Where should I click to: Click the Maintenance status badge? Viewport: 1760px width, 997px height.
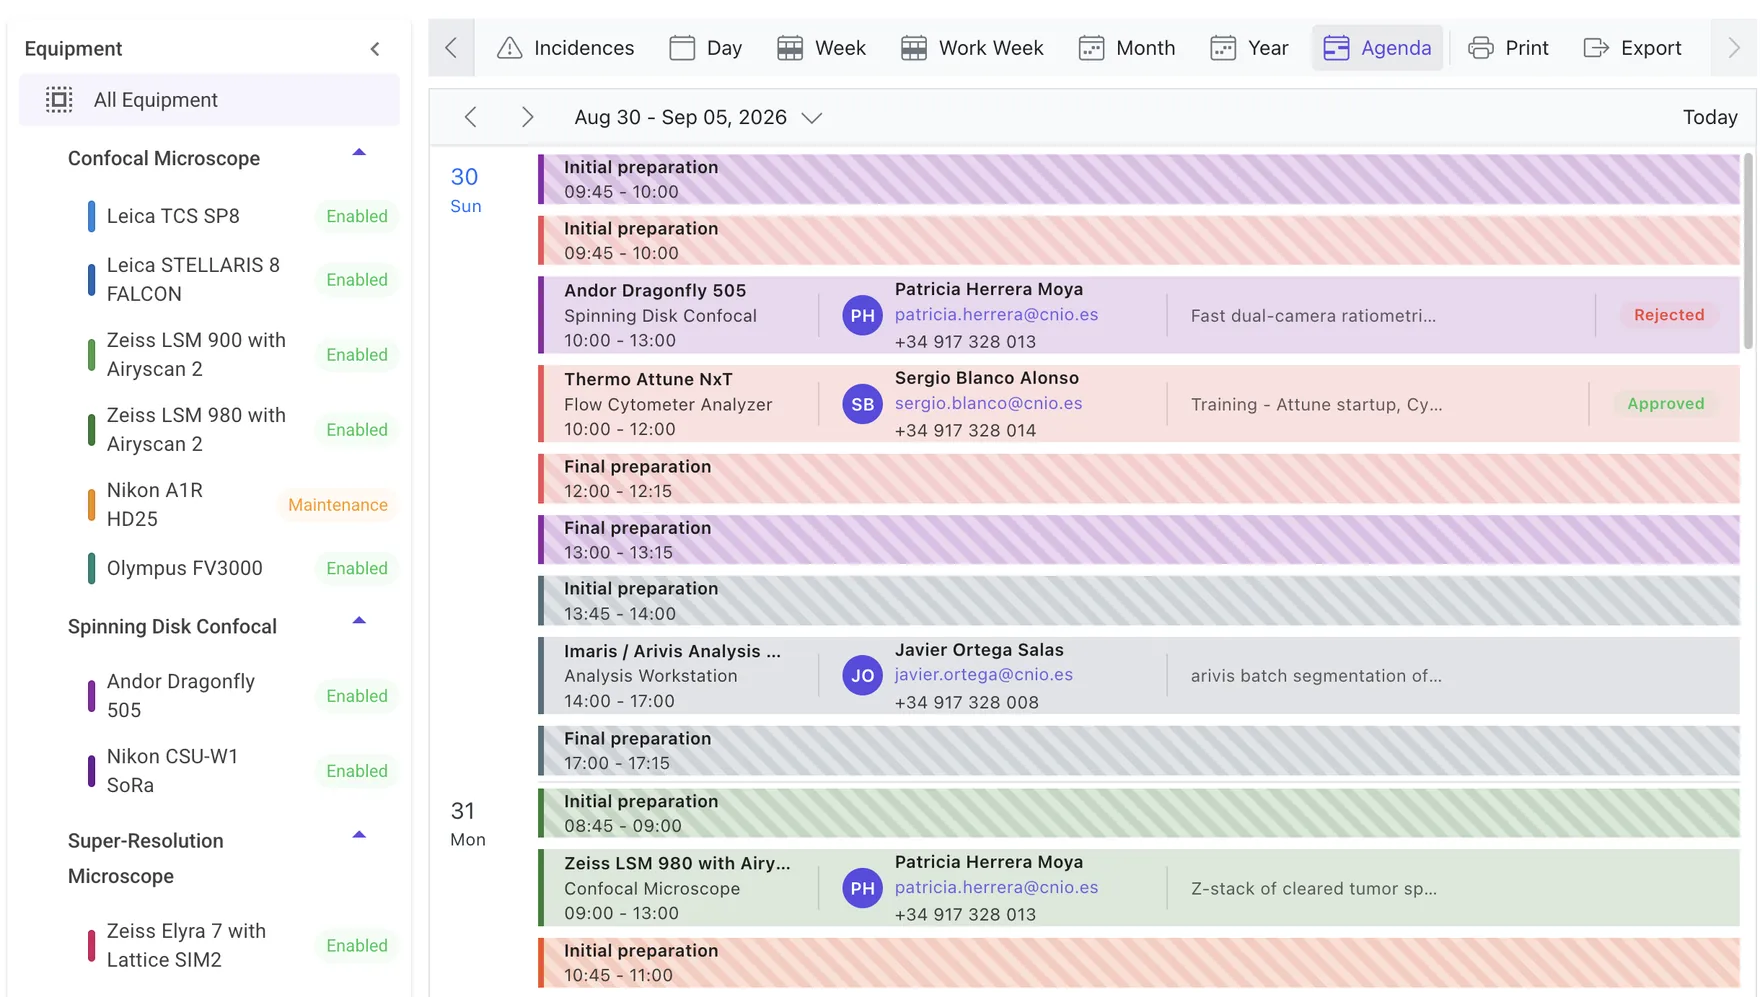click(338, 505)
